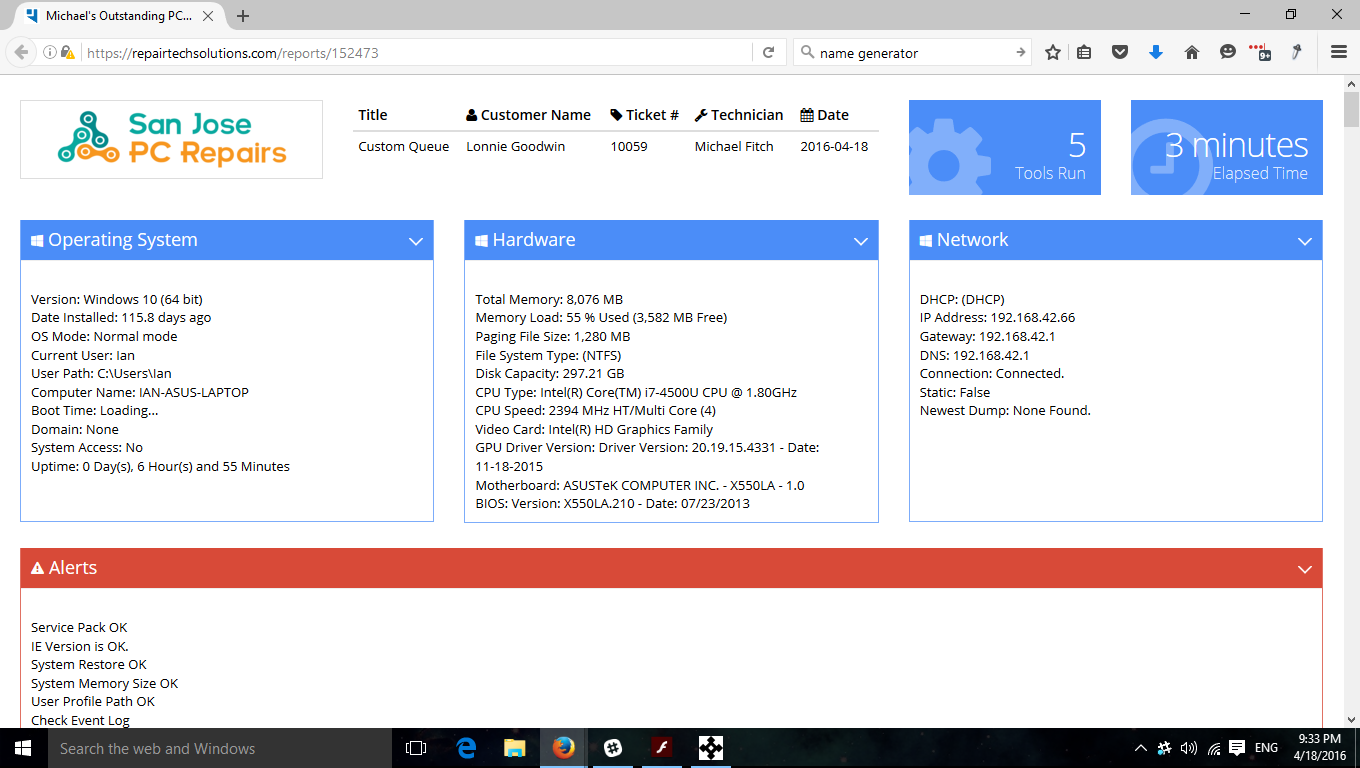Reload the current report page
This screenshot has width=1360, height=768.
[768, 53]
